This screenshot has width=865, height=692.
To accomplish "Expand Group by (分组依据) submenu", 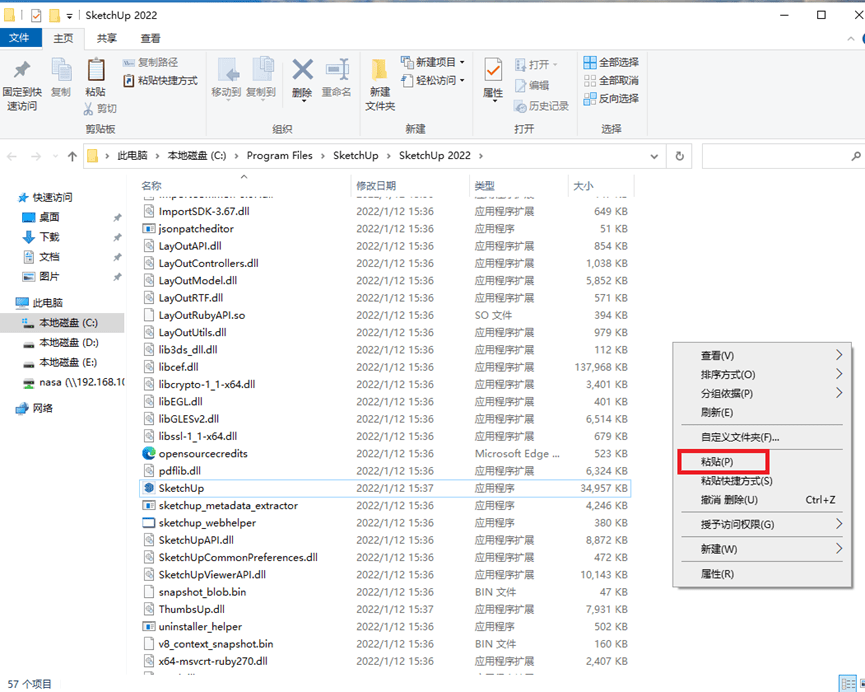I will 762,393.
